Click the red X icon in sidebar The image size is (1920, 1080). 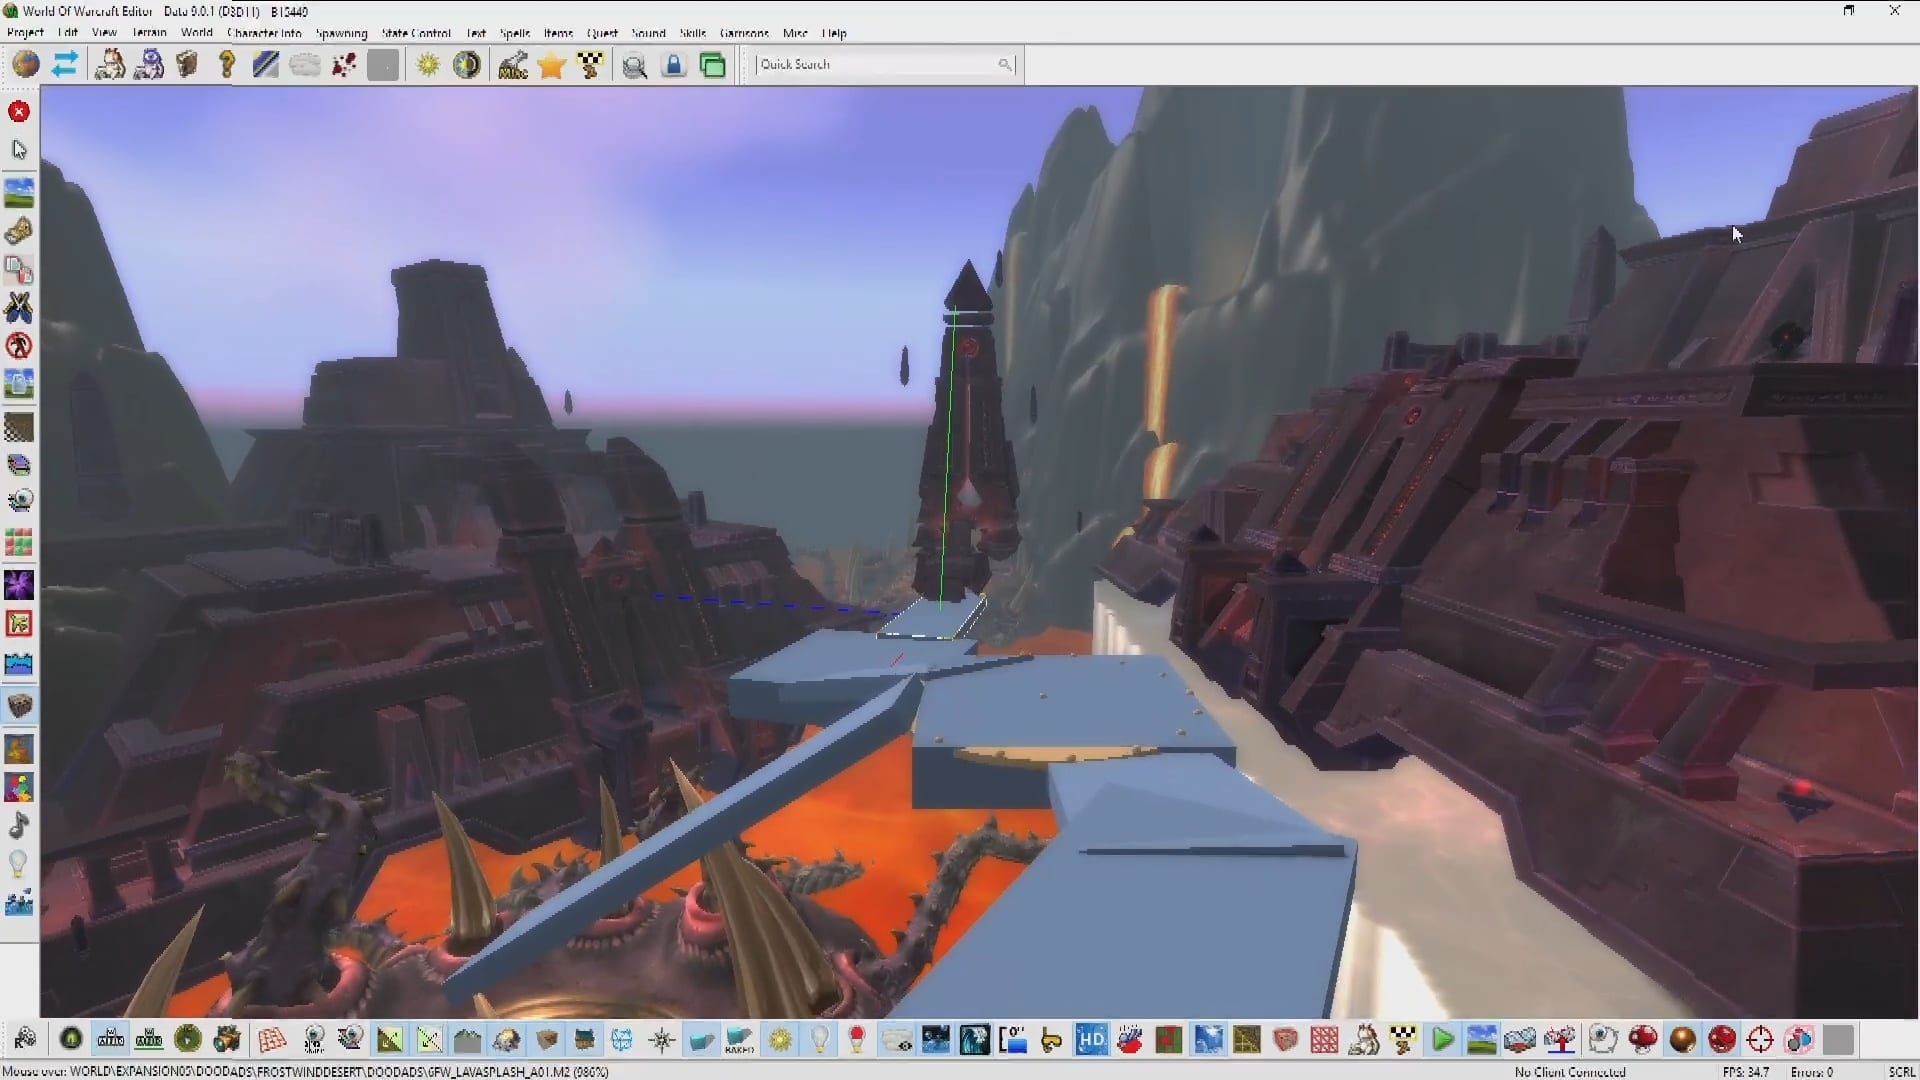[x=19, y=112]
